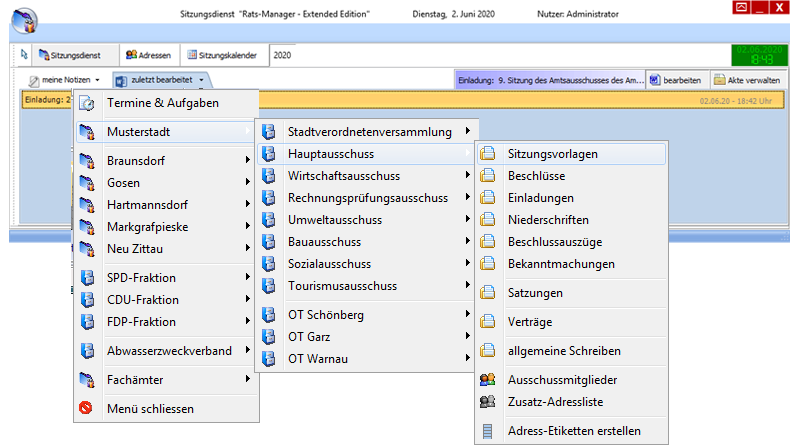Open the meine Notizen dropdown arrow
The image size is (796, 445).
(97, 80)
